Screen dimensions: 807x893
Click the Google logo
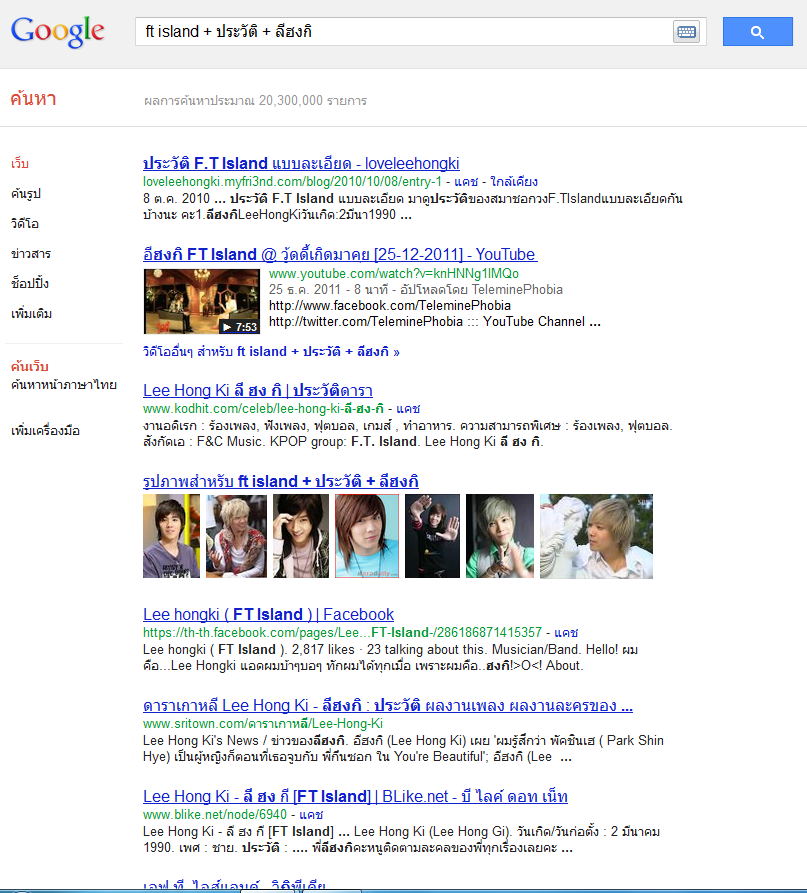coord(58,31)
